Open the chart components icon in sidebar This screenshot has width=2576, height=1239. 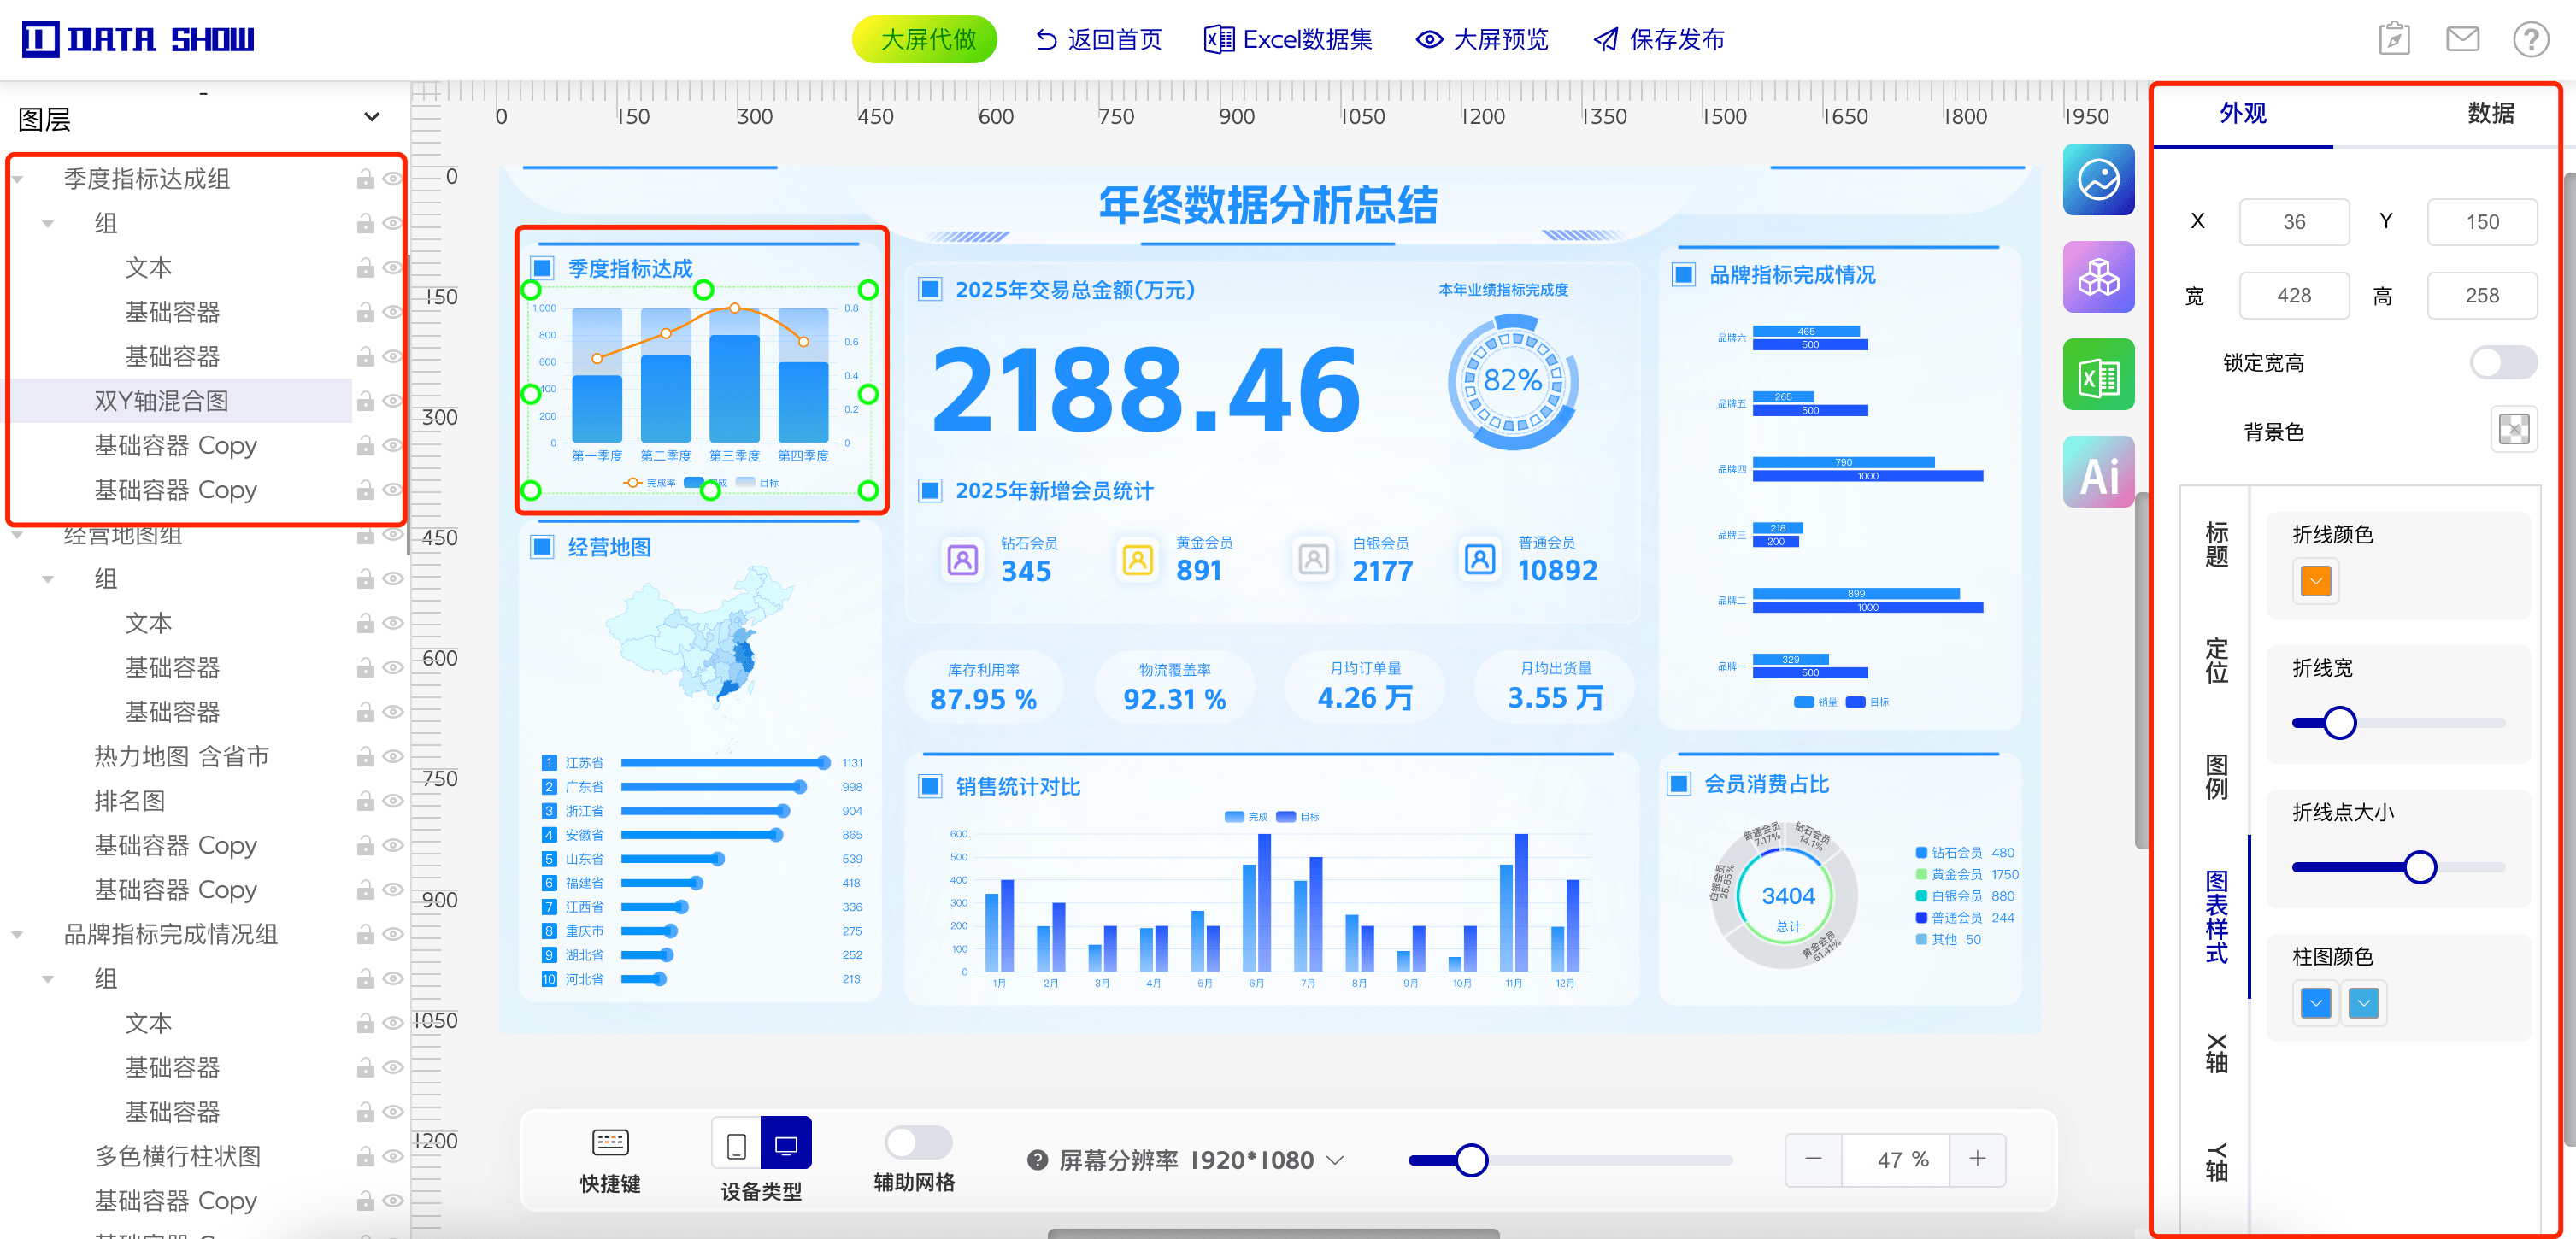pos(2097,180)
